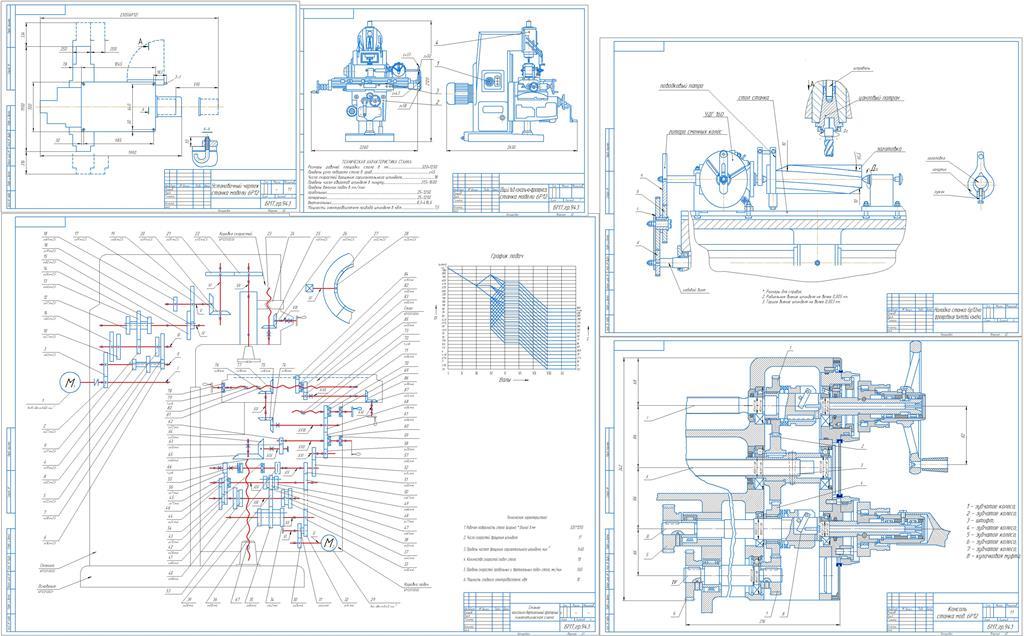Click the 'Консоль станка мод. 6Р12' title block text
The image size is (1024, 636).
[959, 612]
